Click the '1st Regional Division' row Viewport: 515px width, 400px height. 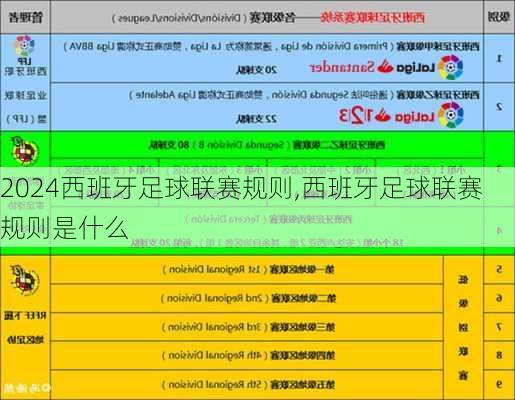coord(247,270)
